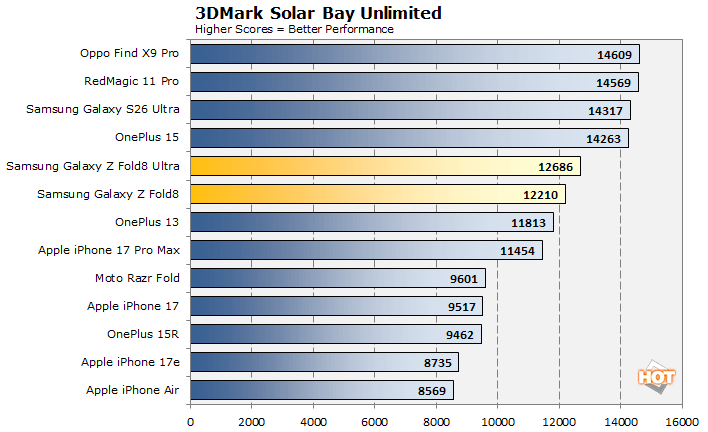Click the score value 9462

[x=460, y=335]
